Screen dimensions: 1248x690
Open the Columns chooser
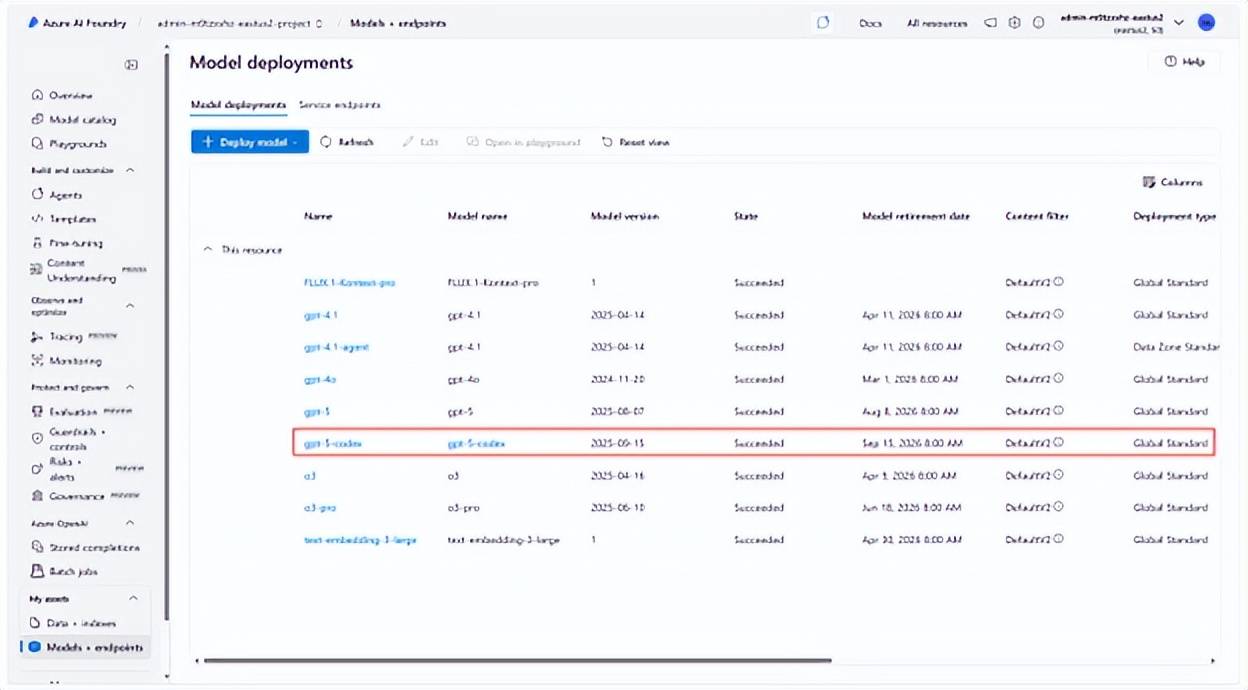coord(1172,182)
